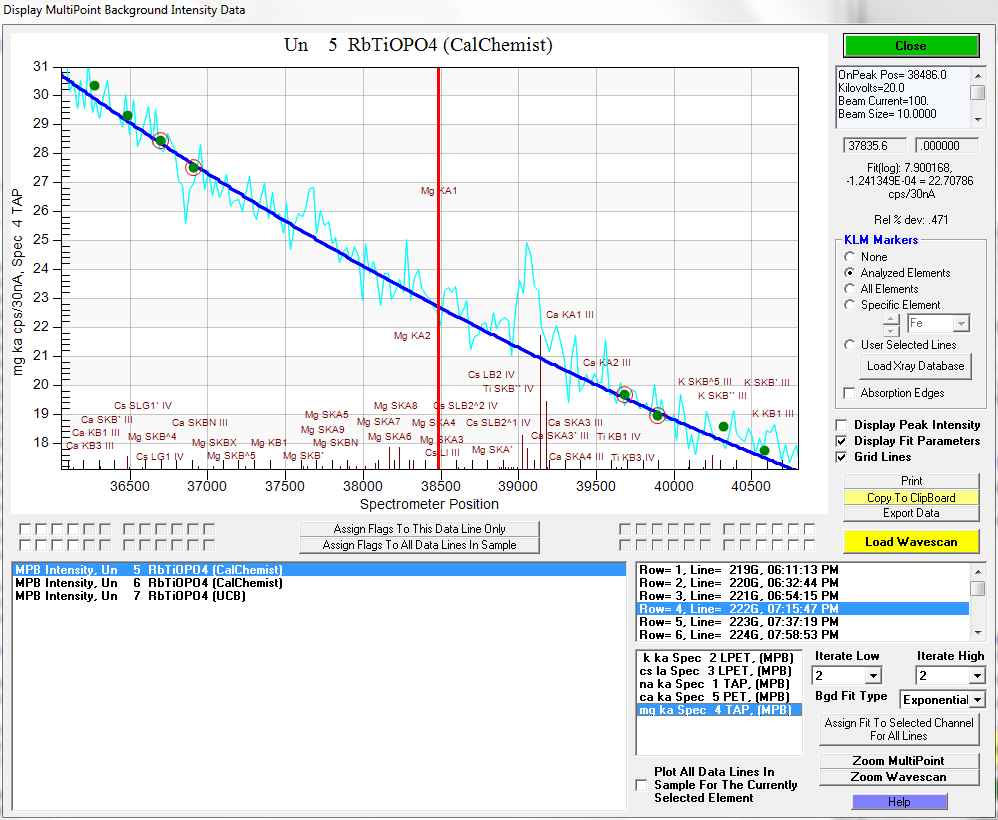Enable the Absorption Edges checkbox
998x820 pixels.
(851, 393)
